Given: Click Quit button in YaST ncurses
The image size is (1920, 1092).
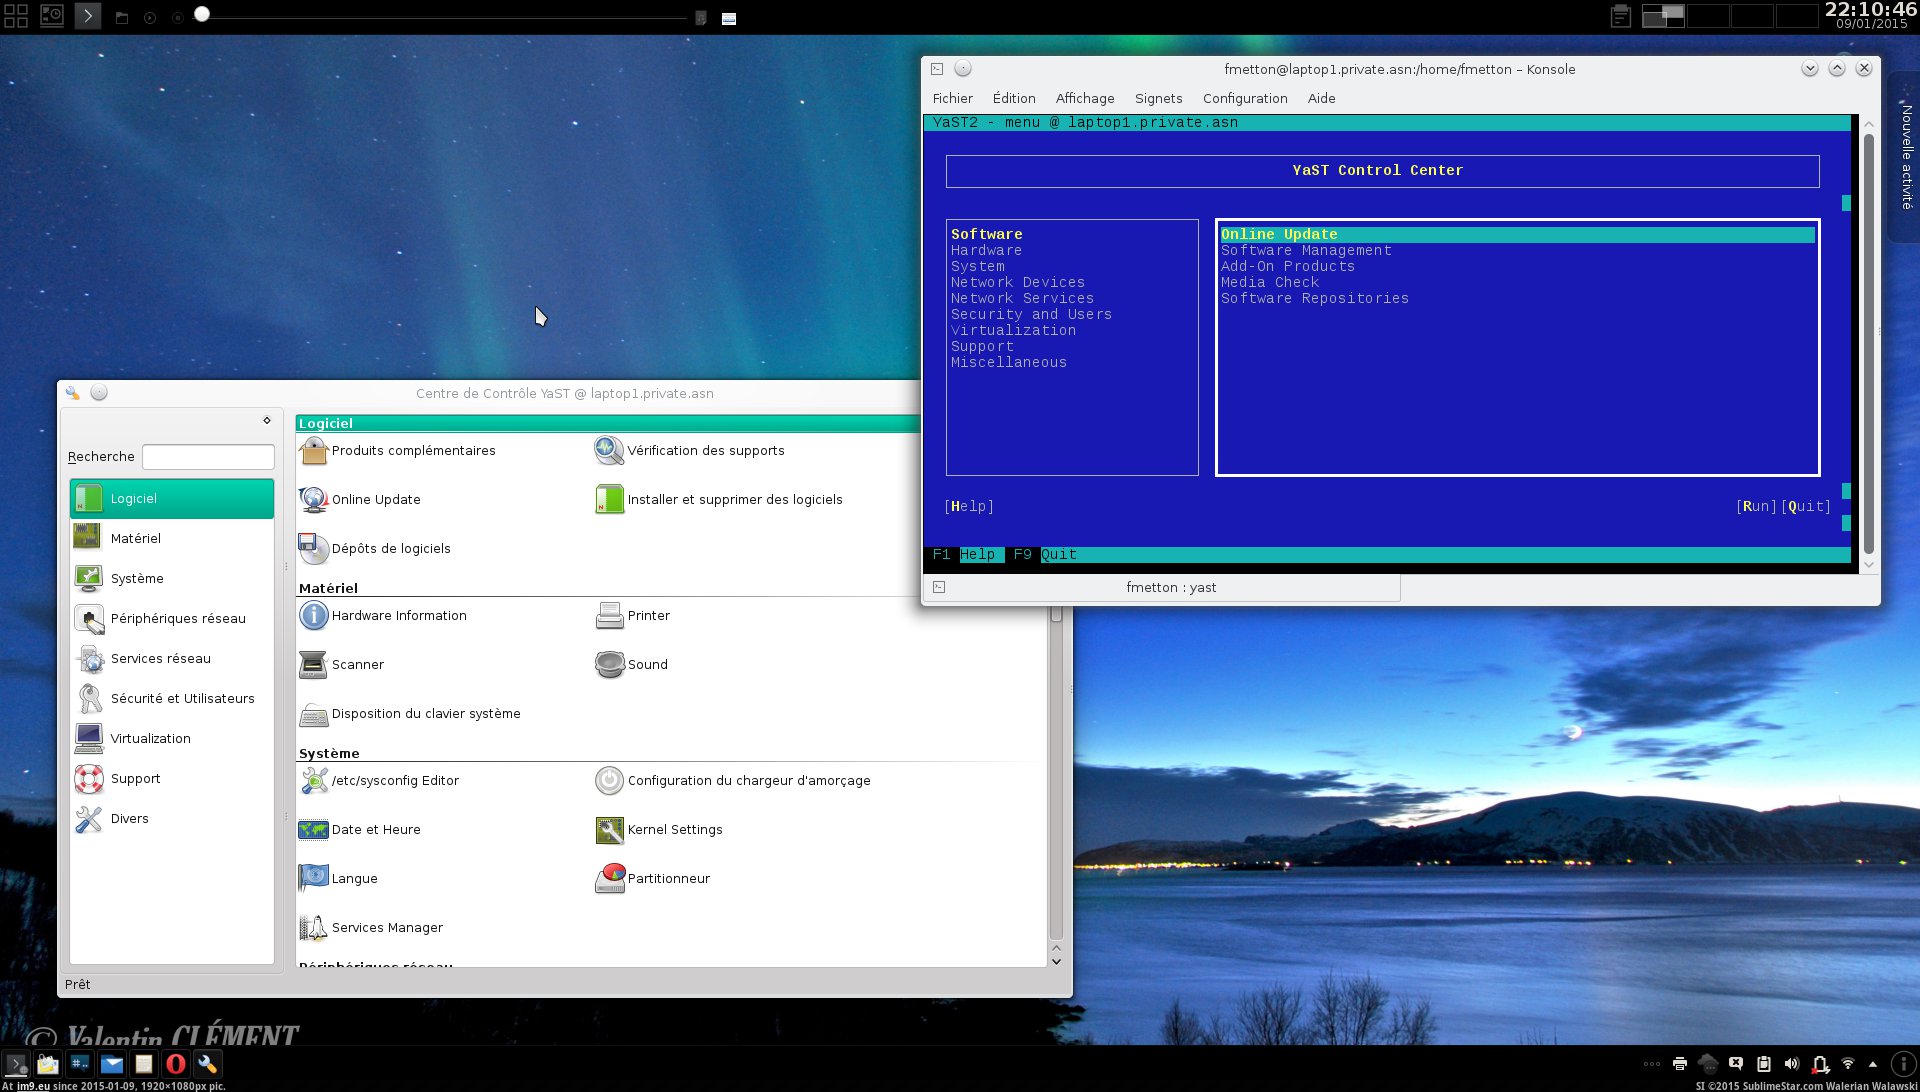Looking at the screenshot, I should coord(1806,506).
